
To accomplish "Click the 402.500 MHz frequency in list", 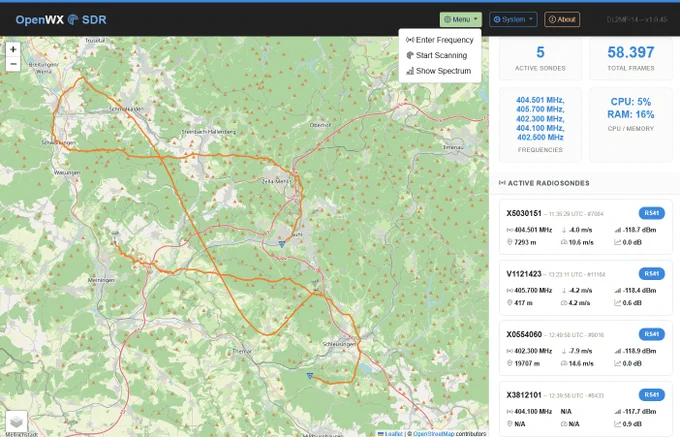I will 540,137.
